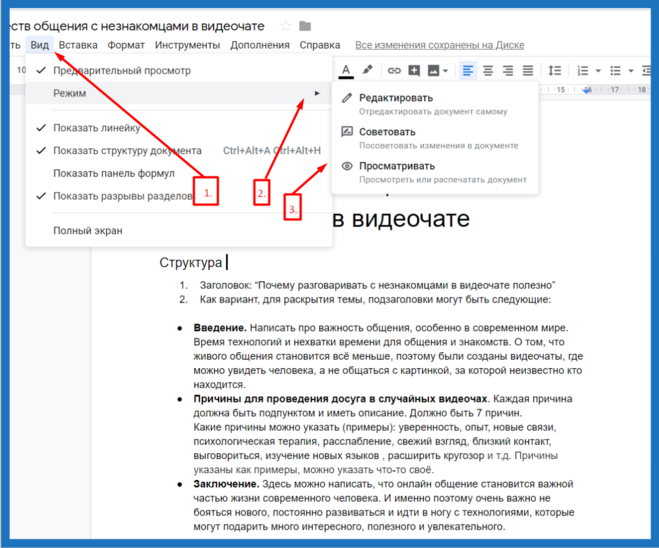Select Просматривать mode

397,166
